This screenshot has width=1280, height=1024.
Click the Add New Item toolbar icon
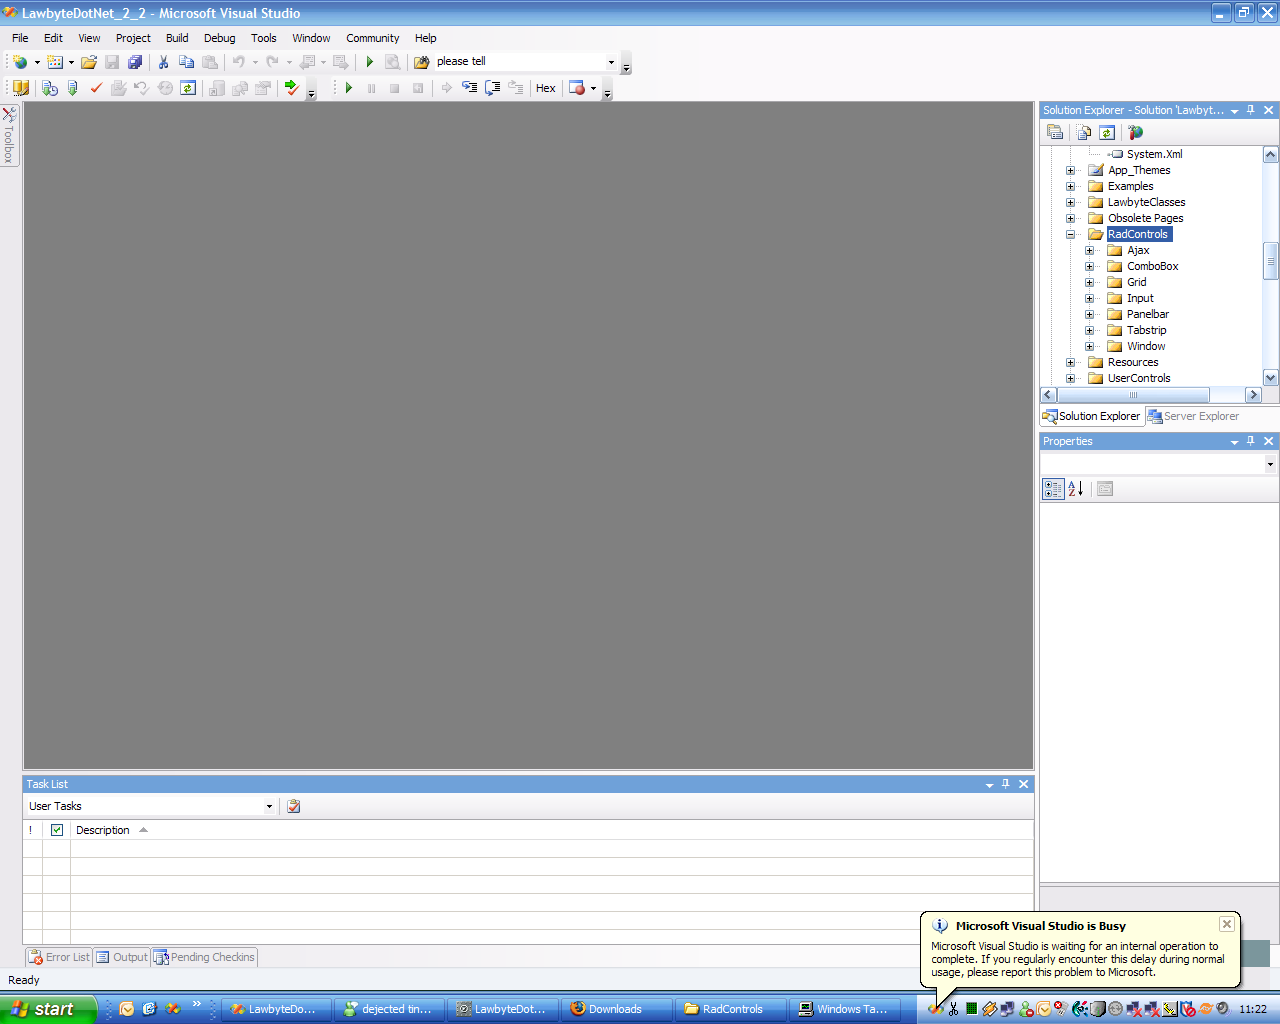coord(55,62)
